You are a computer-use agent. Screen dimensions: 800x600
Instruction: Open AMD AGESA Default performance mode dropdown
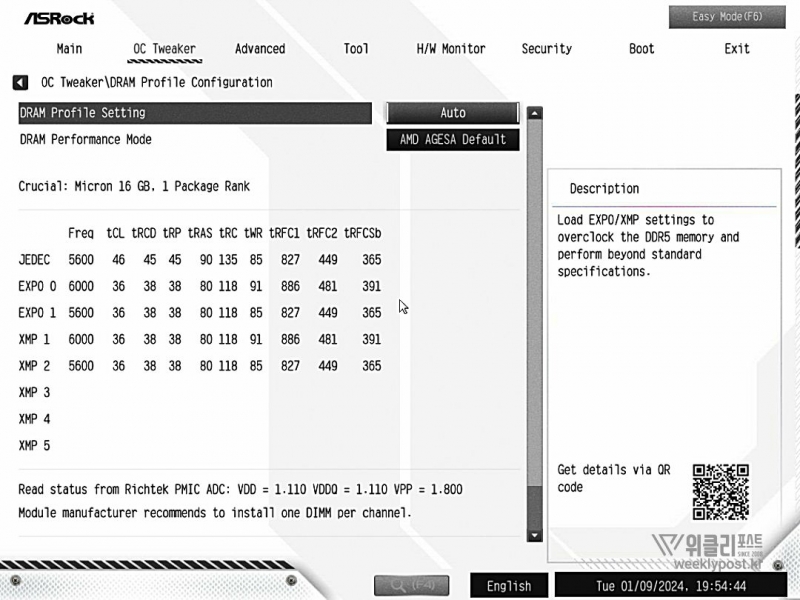[453, 140]
